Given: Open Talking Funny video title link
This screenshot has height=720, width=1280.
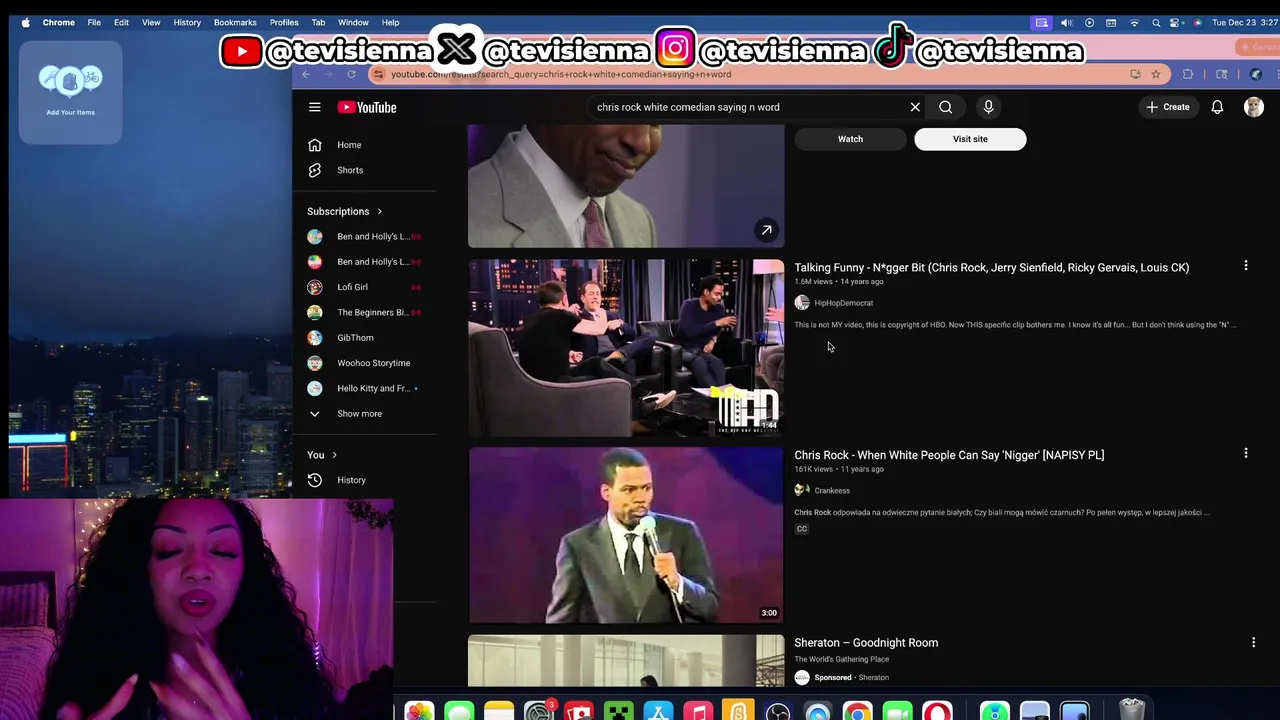Looking at the screenshot, I should pyautogui.click(x=991, y=267).
